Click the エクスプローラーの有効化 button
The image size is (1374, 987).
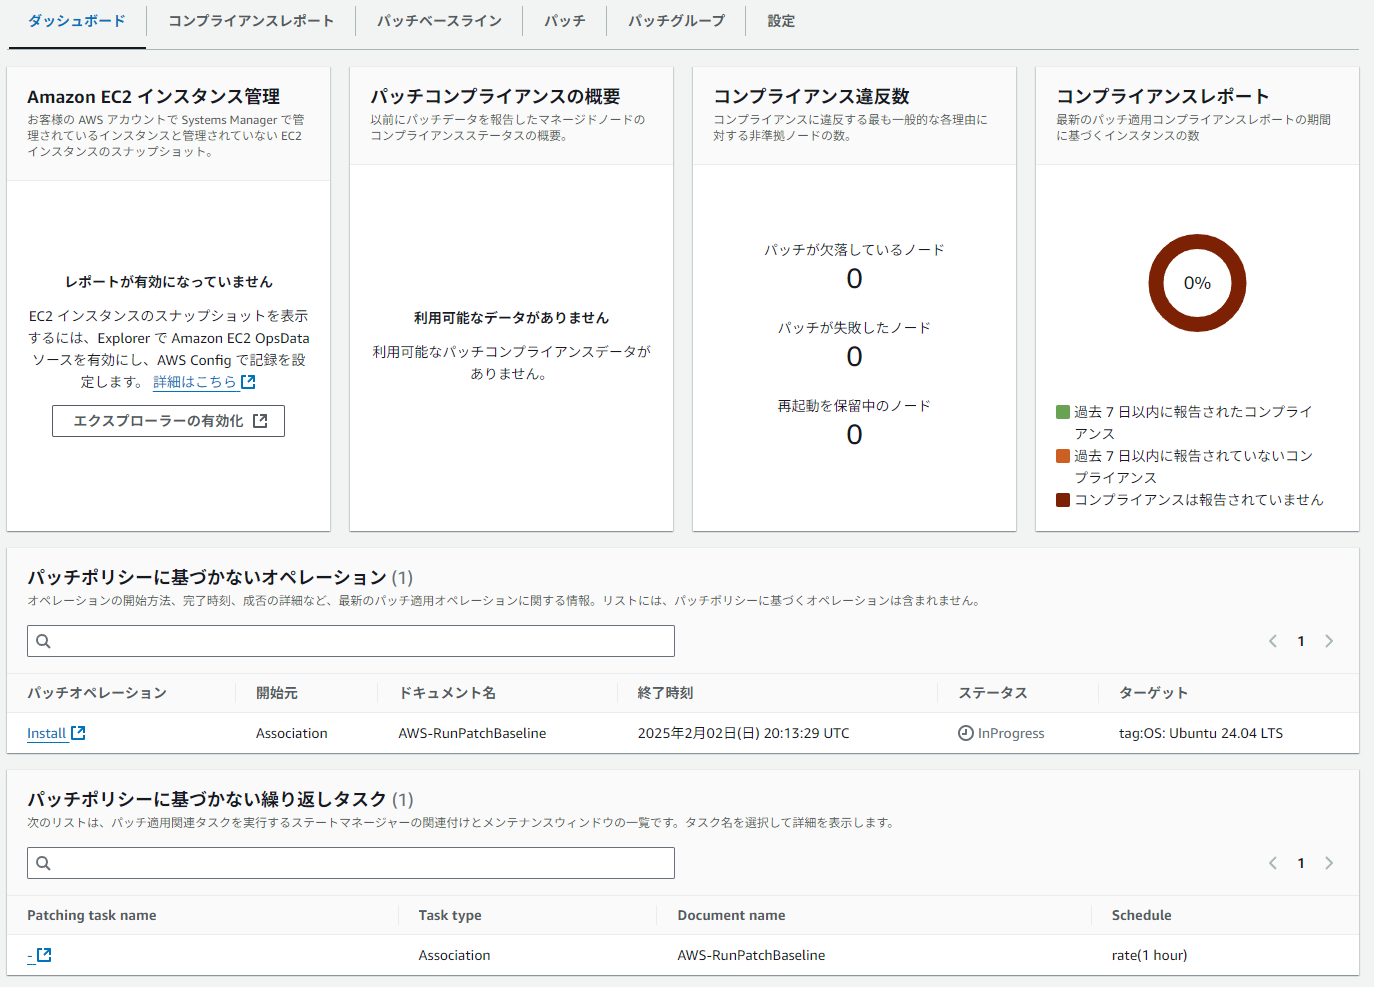tap(168, 421)
